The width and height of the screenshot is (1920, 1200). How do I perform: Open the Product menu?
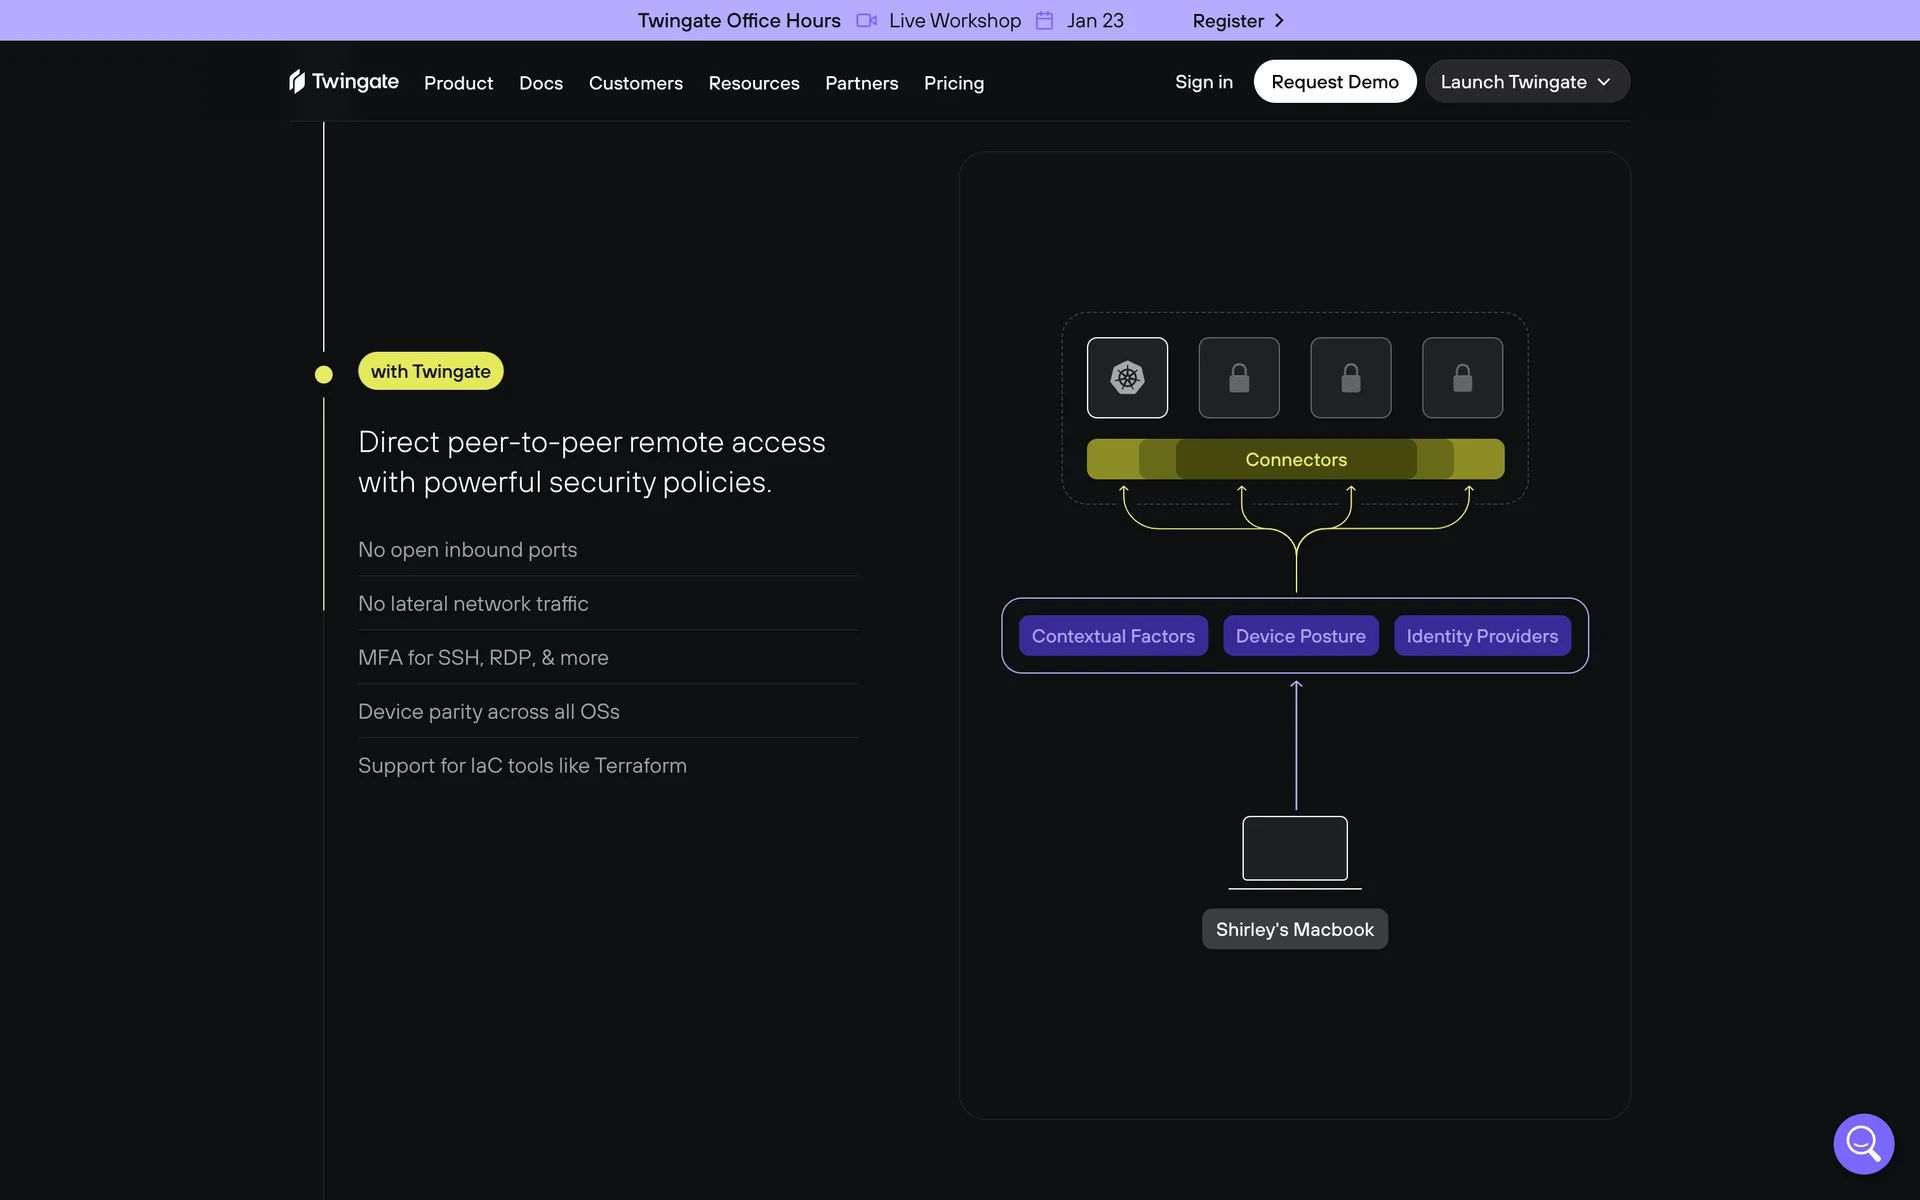tap(458, 83)
